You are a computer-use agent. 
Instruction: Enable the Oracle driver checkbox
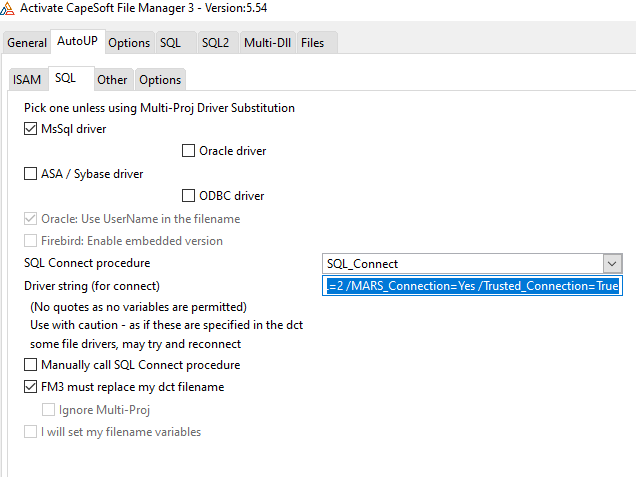[190, 151]
